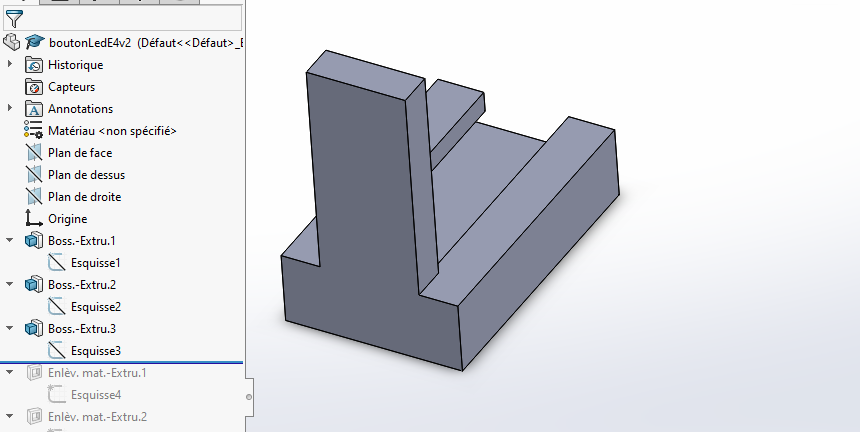Click the Annotations folder icon

click(34, 109)
